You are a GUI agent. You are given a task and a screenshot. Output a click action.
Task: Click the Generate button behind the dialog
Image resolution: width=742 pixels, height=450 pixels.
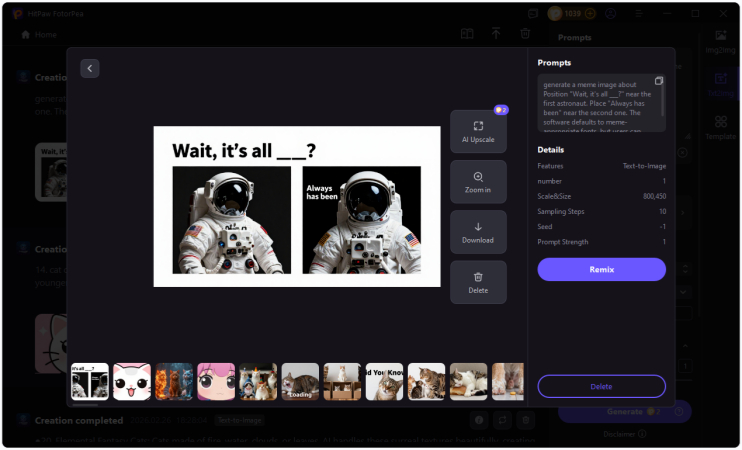click(x=623, y=411)
